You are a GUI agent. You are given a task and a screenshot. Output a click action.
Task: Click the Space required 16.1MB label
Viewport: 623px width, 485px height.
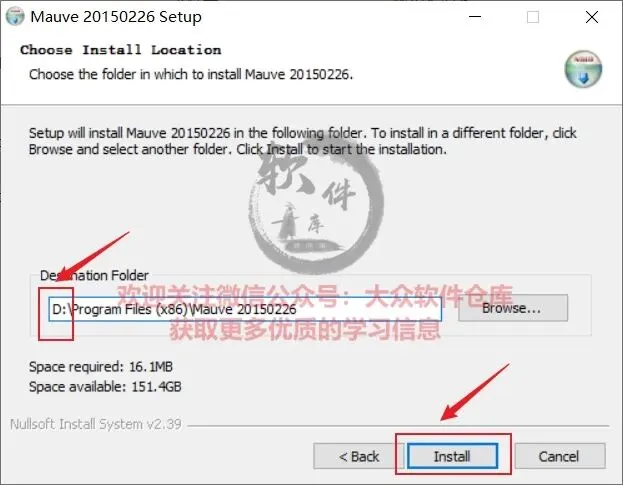pyautogui.click(x=101, y=366)
